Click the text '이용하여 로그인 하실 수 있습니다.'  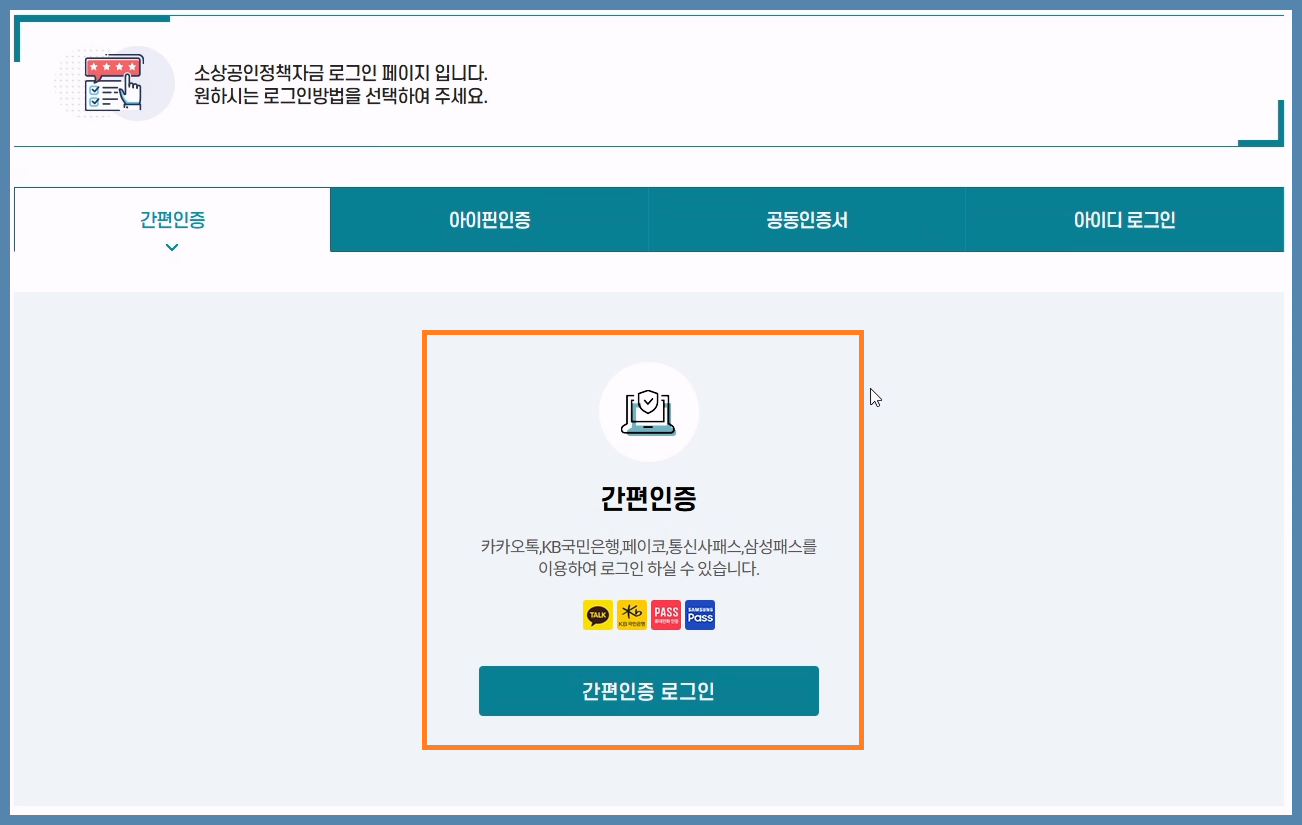coord(648,570)
